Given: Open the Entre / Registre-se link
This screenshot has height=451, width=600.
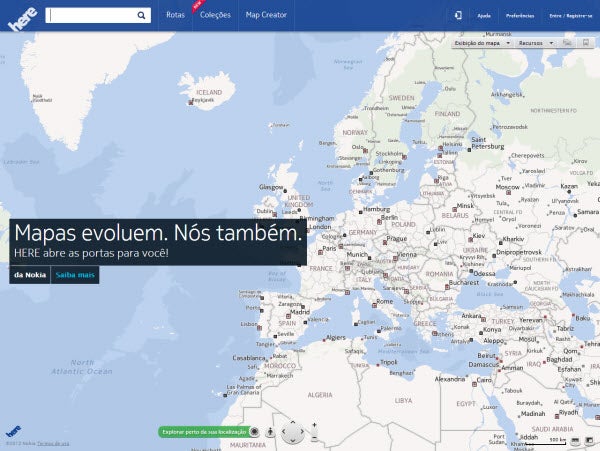Looking at the screenshot, I should point(569,17).
